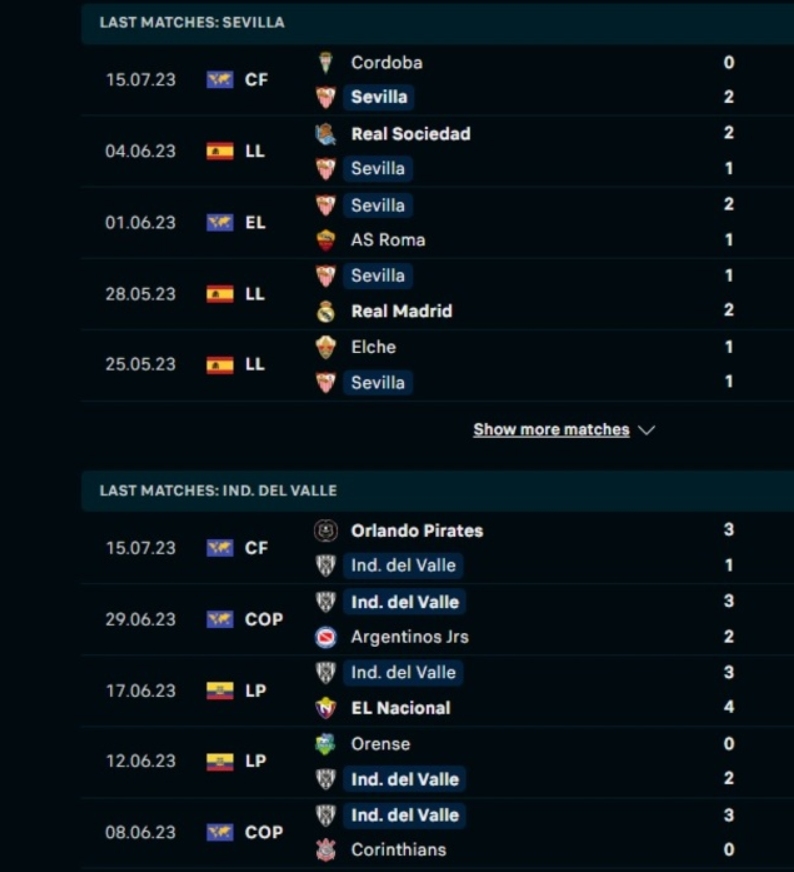Click the Real Sociedad club crest
Image resolution: width=794 pixels, height=872 pixels.
pyautogui.click(x=326, y=134)
